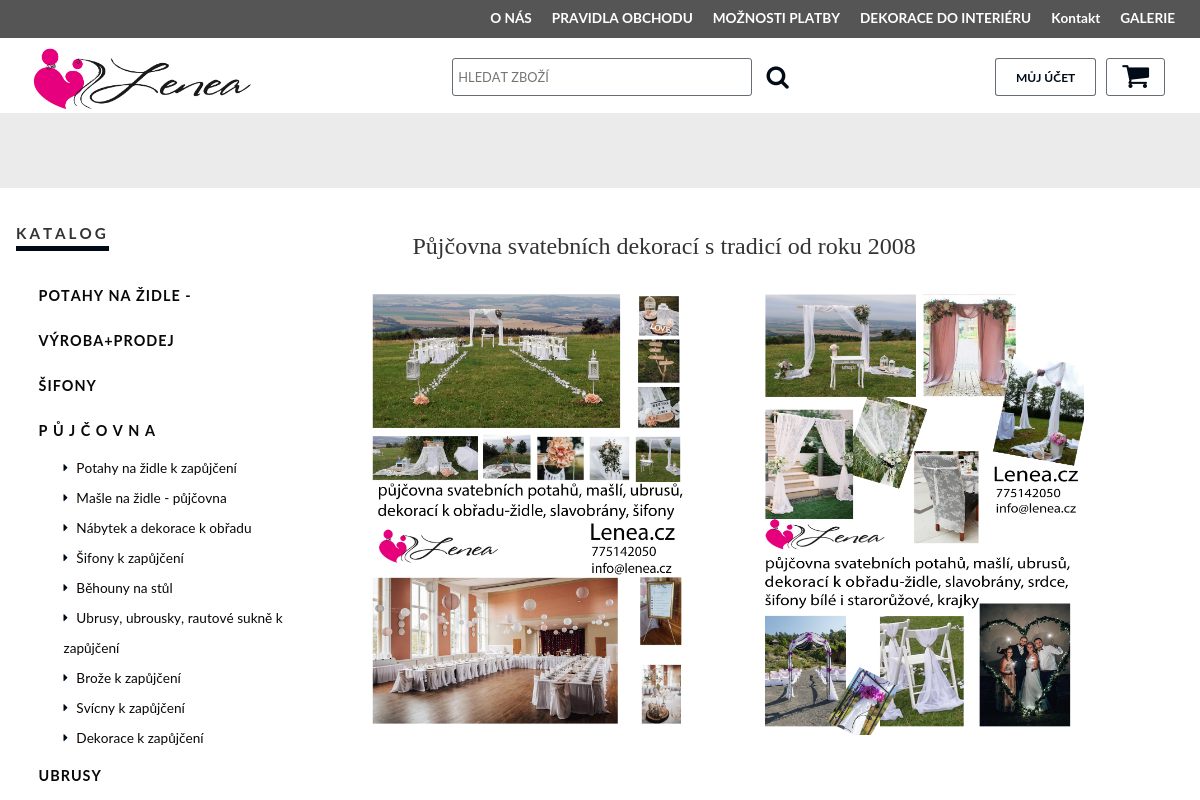Open Svícny k zapůjčení subcategory
Image resolution: width=1200 pixels, height=800 pixels.
coord(130,708)
